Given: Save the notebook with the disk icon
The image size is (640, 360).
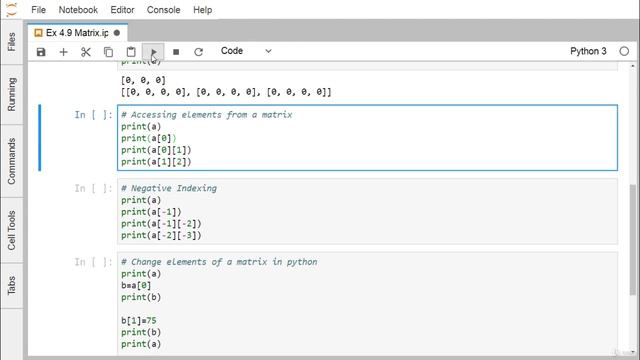Looking at the screenshot, I should [41, 52].
